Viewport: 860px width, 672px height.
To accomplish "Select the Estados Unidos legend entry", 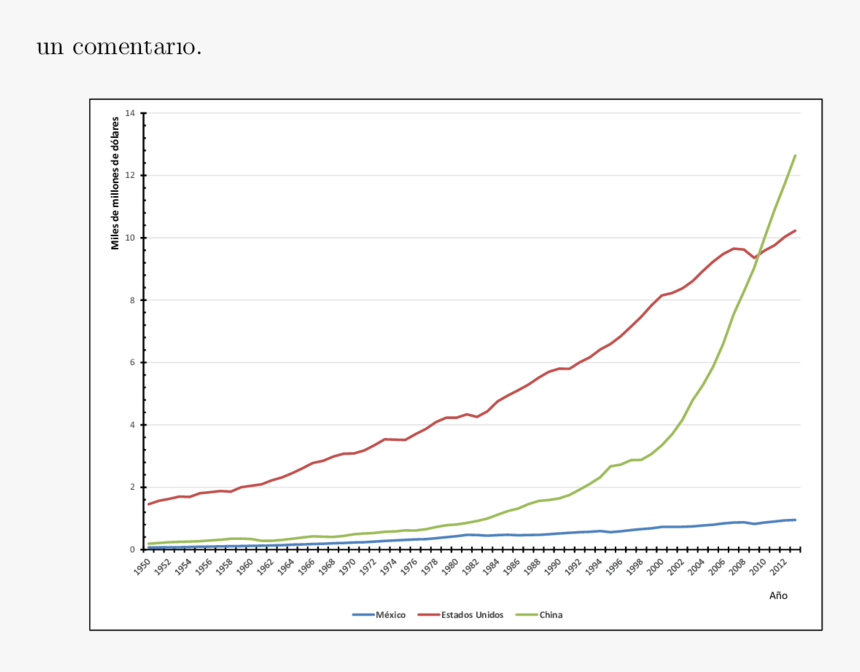I will coord(473,615).
